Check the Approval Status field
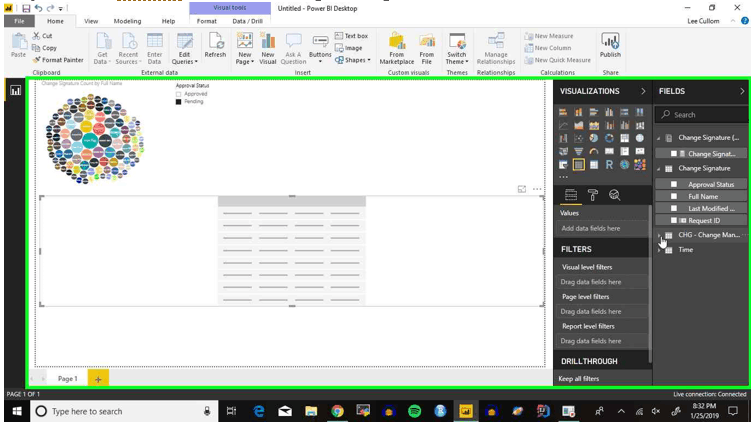The image size is (753, 422). coord(674,184)
